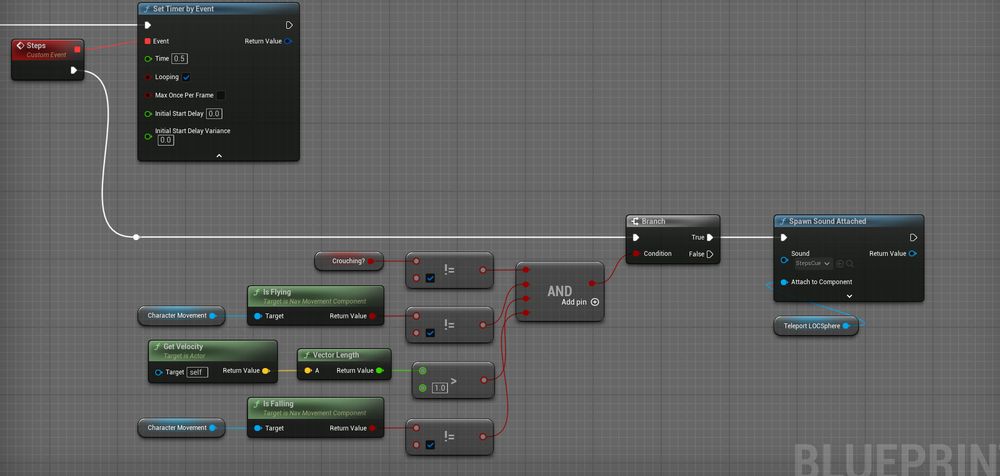Click the Attach to Component pin
Screen dimensions: 1000x476
pyautogui.click(x=784, y=282)
